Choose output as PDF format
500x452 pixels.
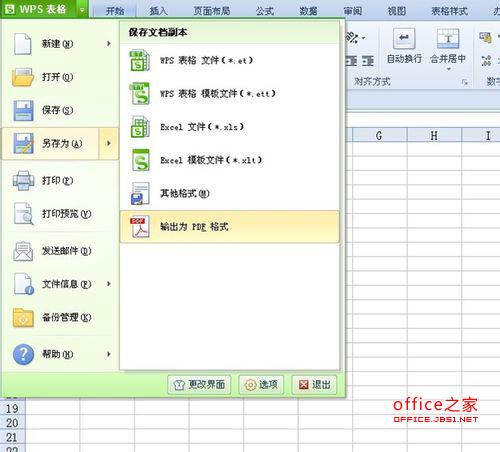(x=230, y=227)
